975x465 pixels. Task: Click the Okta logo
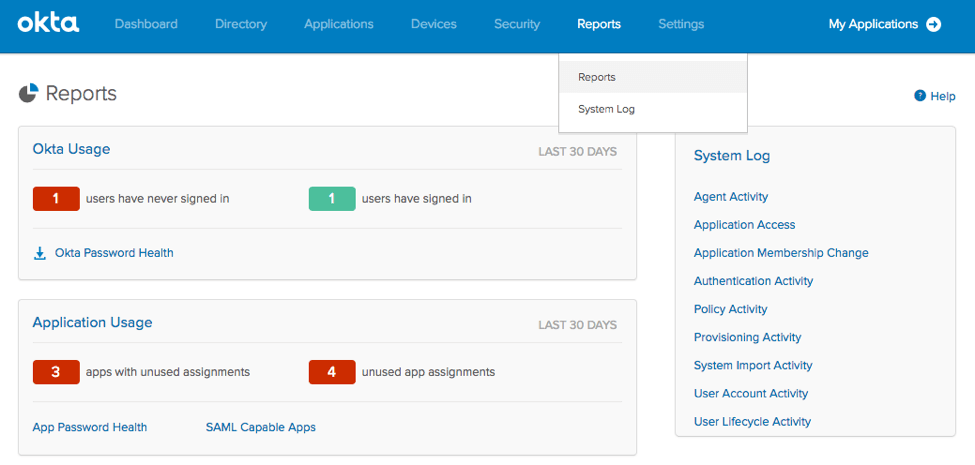[48, 23]
